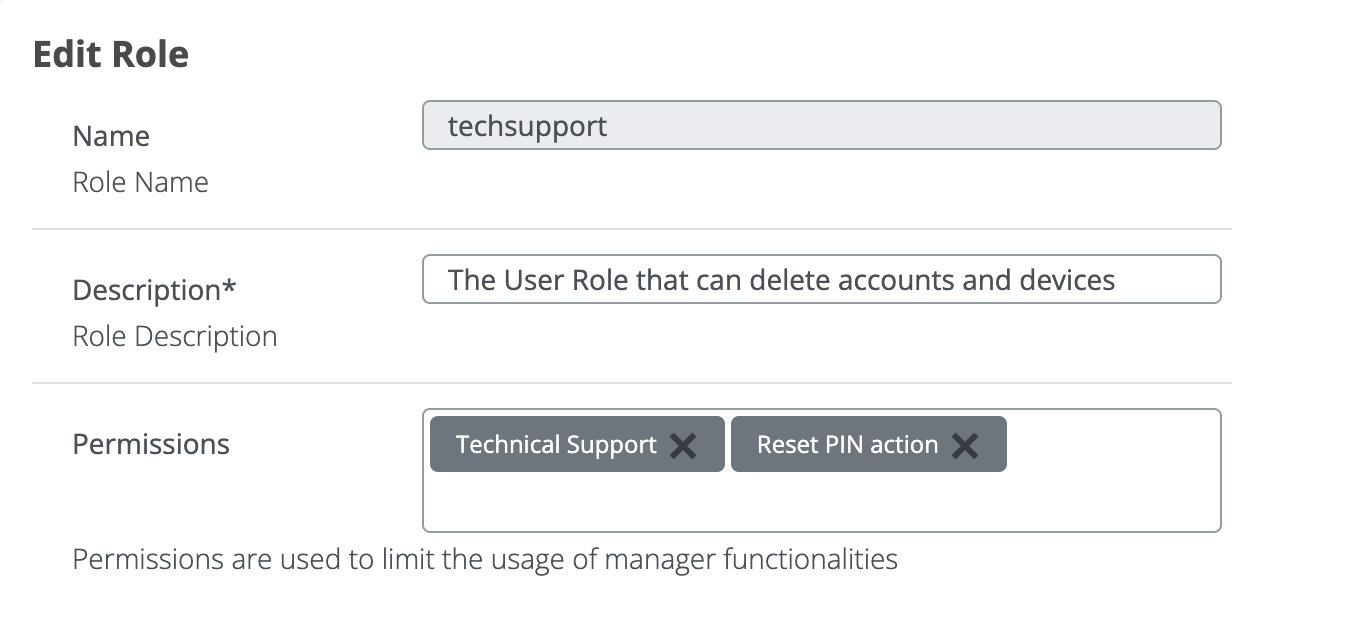Image resolution: width=1346 pixels, height=636 pixels.
Task: Select the Reset PIN action chip label
Action: tap(847, 445)
